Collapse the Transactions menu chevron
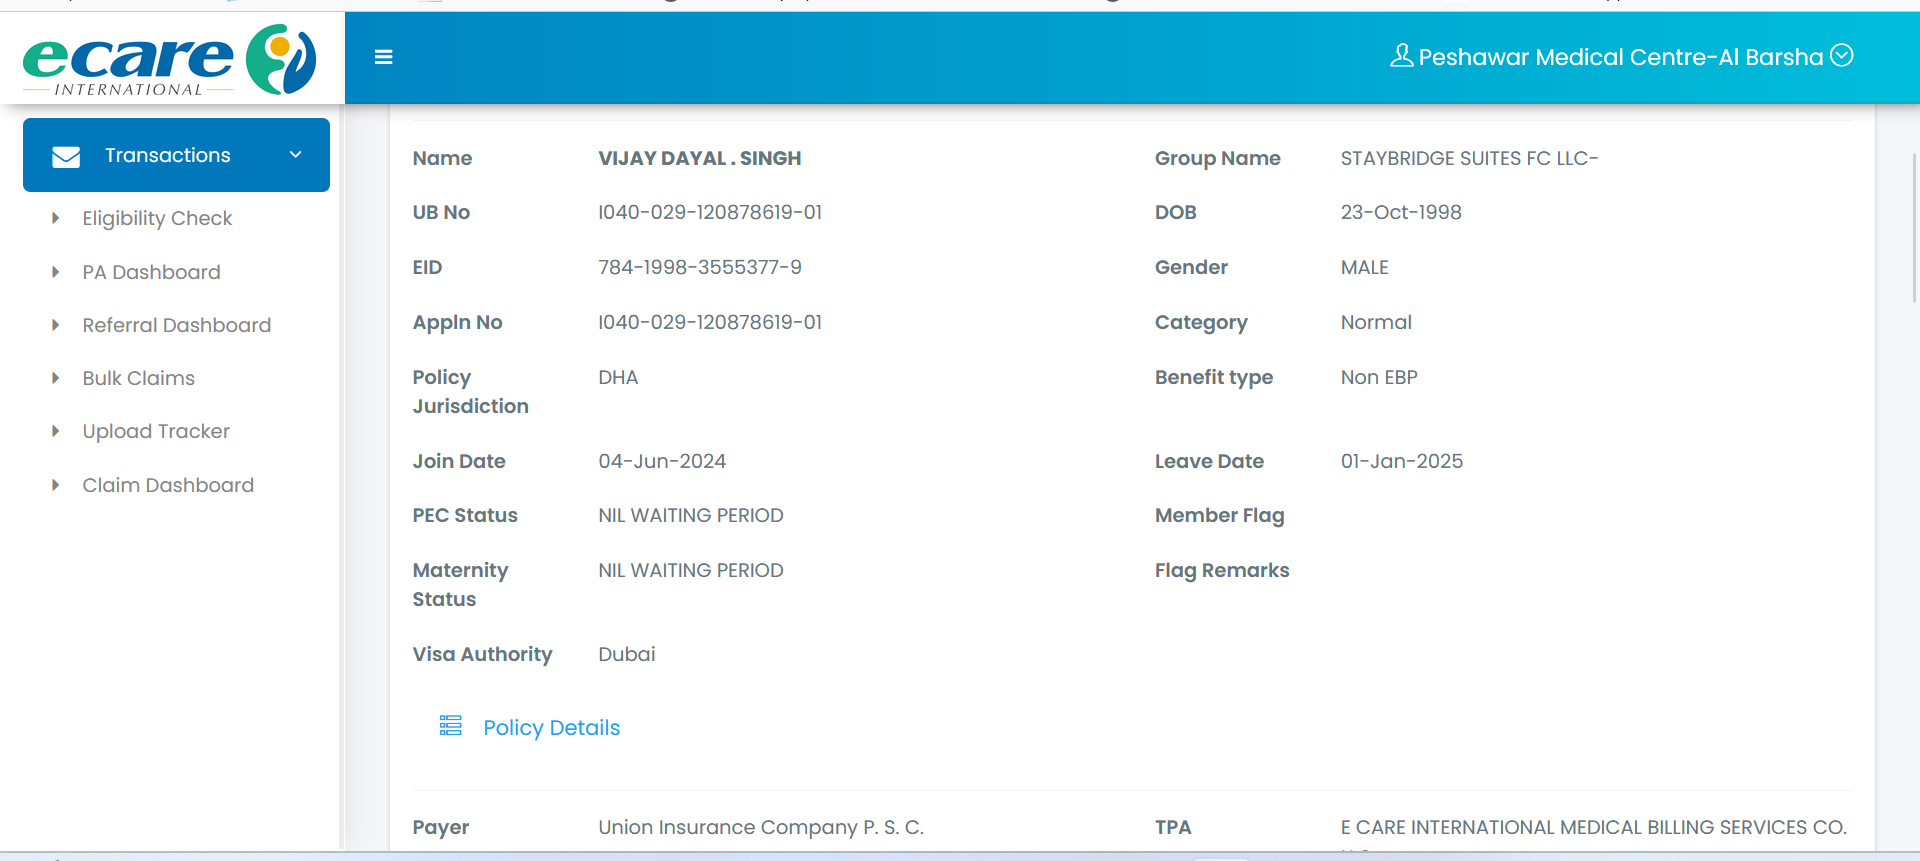Screen dimensions: 1920x861 point(295,155)
